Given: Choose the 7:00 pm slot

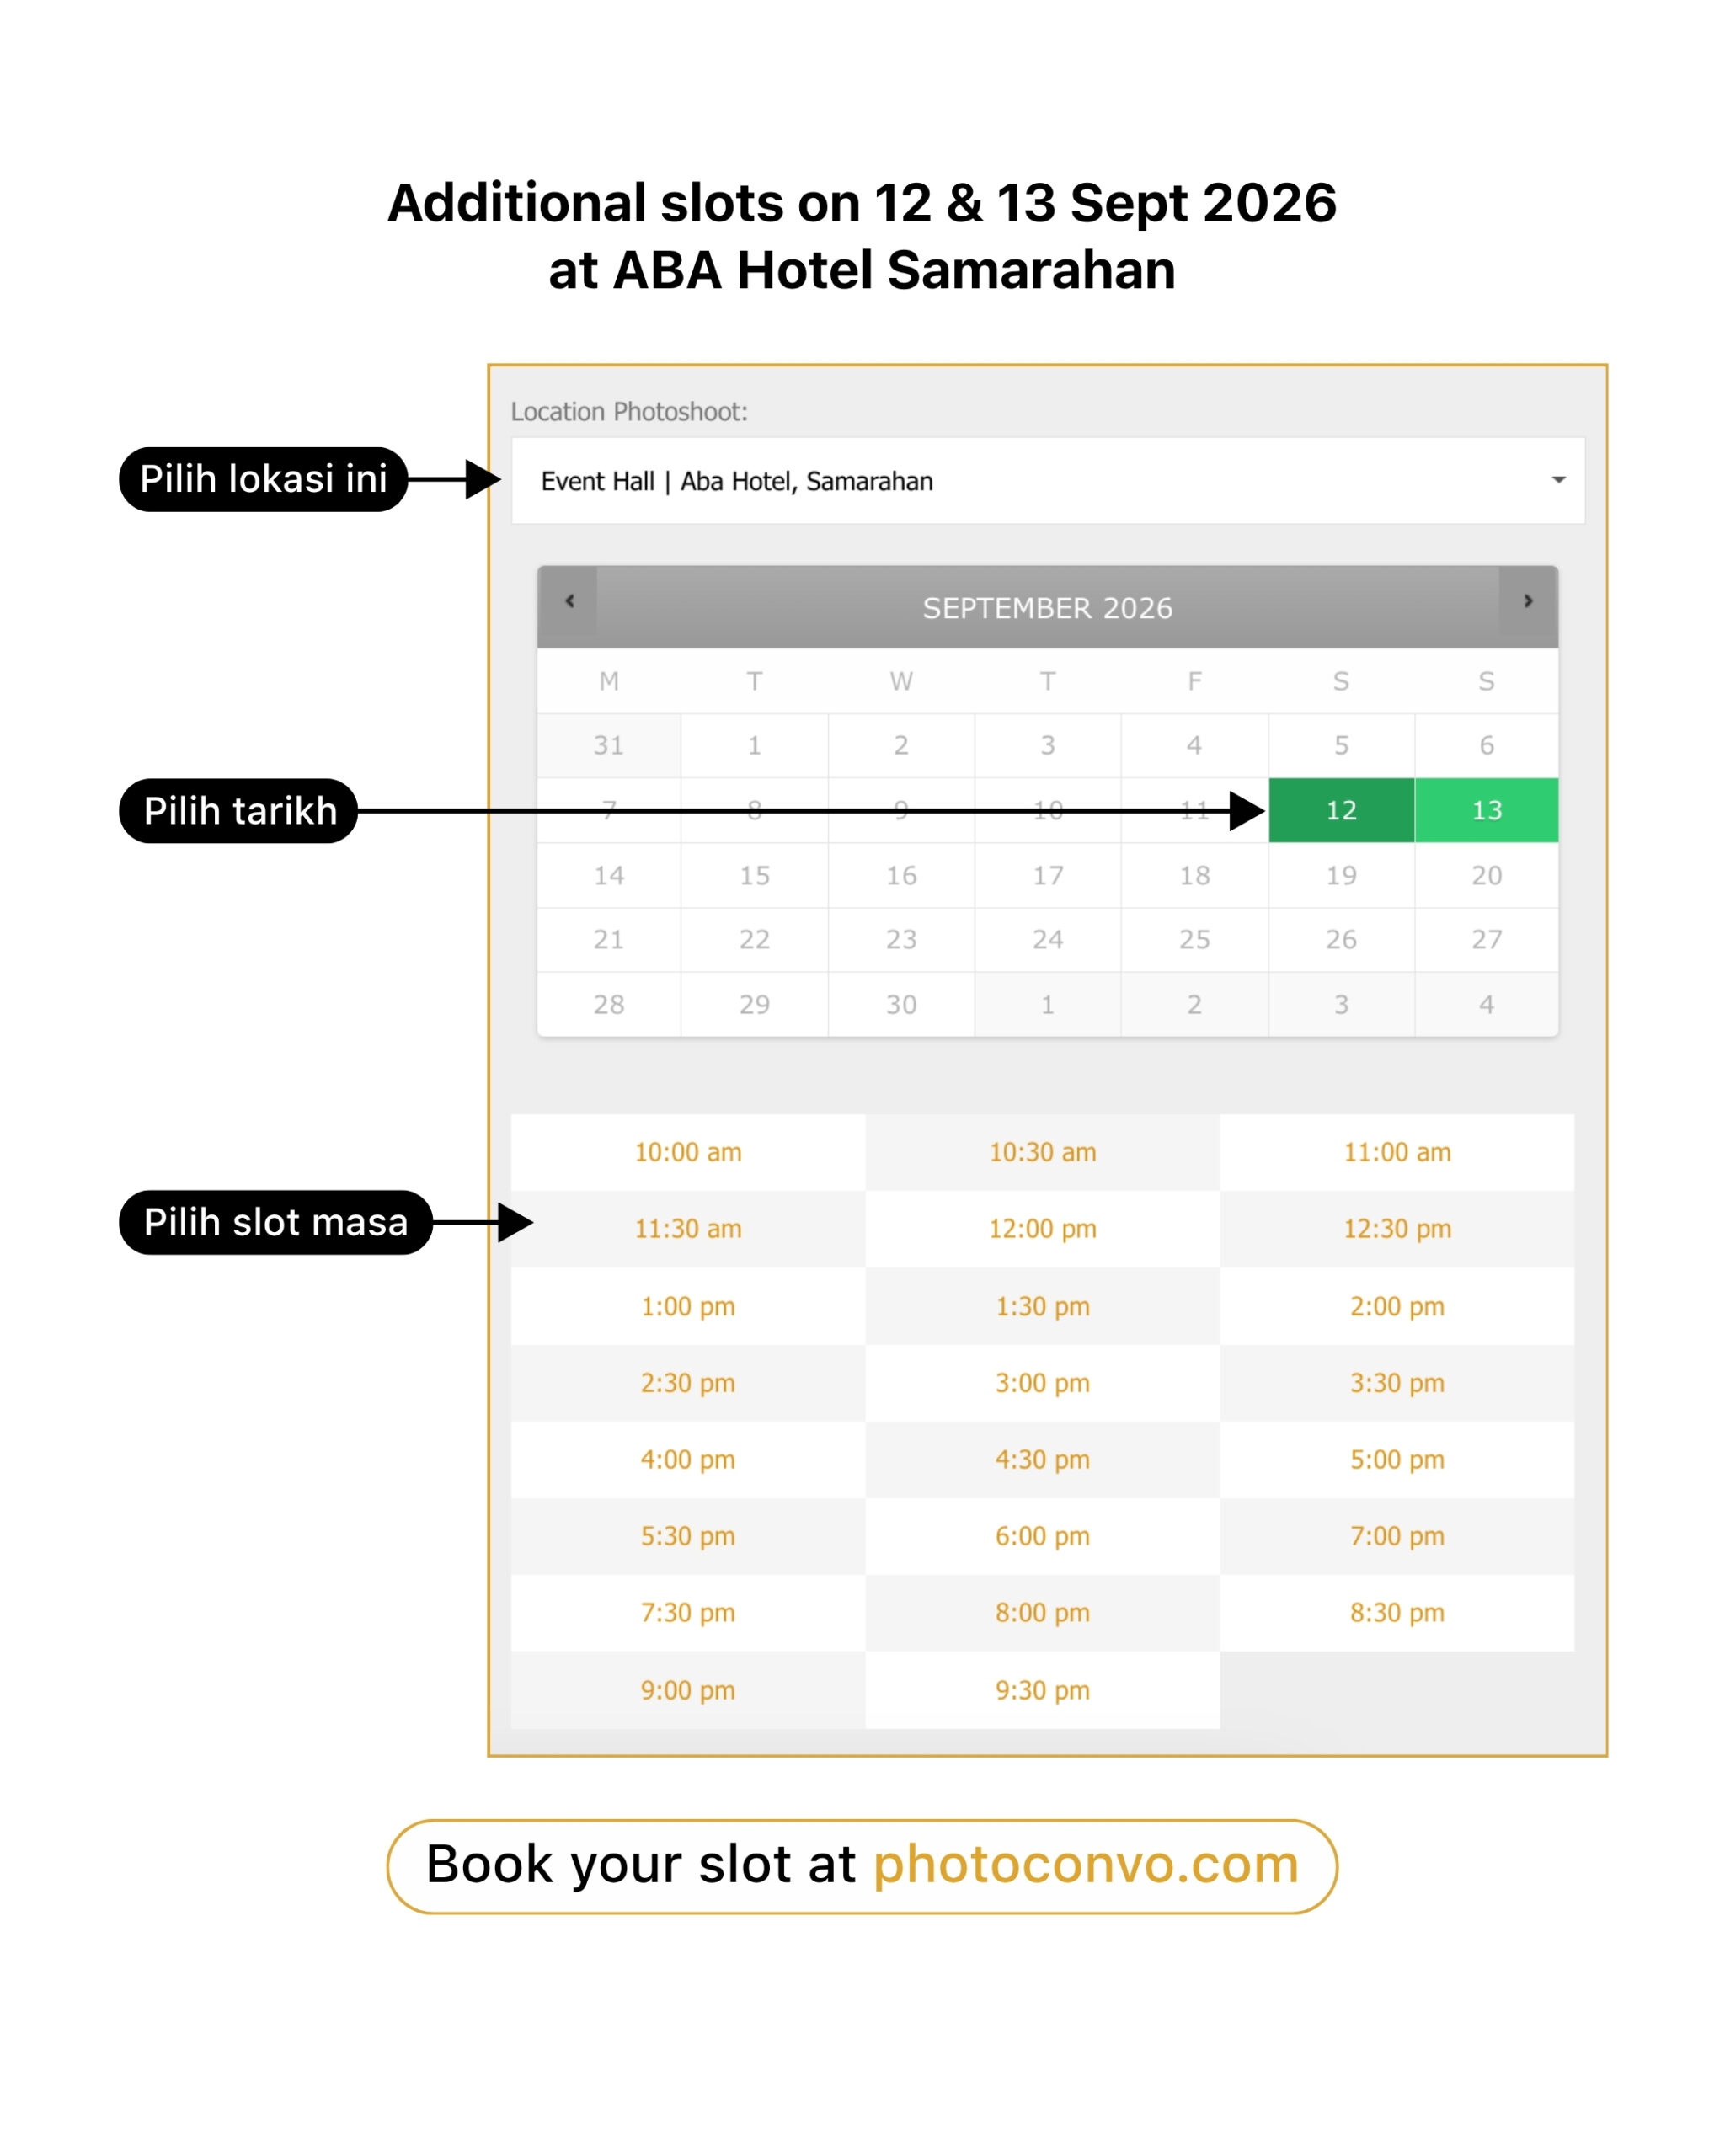Looking at the screenshot, I should point(1397,1536).
